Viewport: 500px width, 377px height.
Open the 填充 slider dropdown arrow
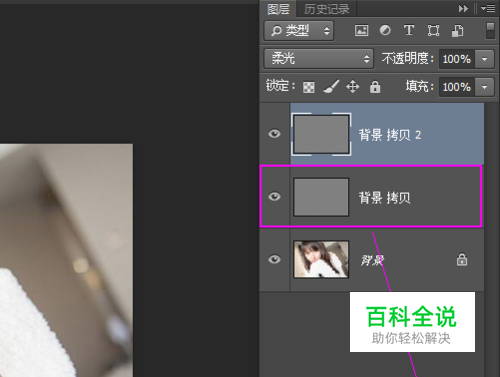pyautogui.click(x=484, y=87)
